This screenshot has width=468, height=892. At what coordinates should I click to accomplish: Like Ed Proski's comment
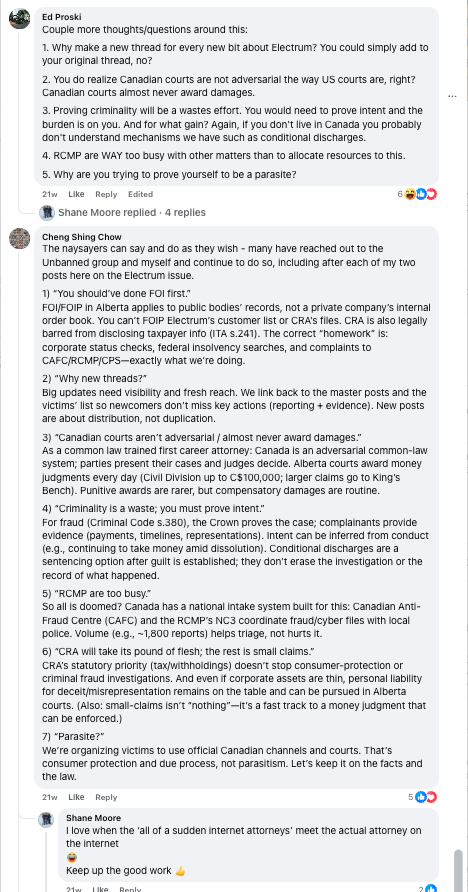click(76, 195)
